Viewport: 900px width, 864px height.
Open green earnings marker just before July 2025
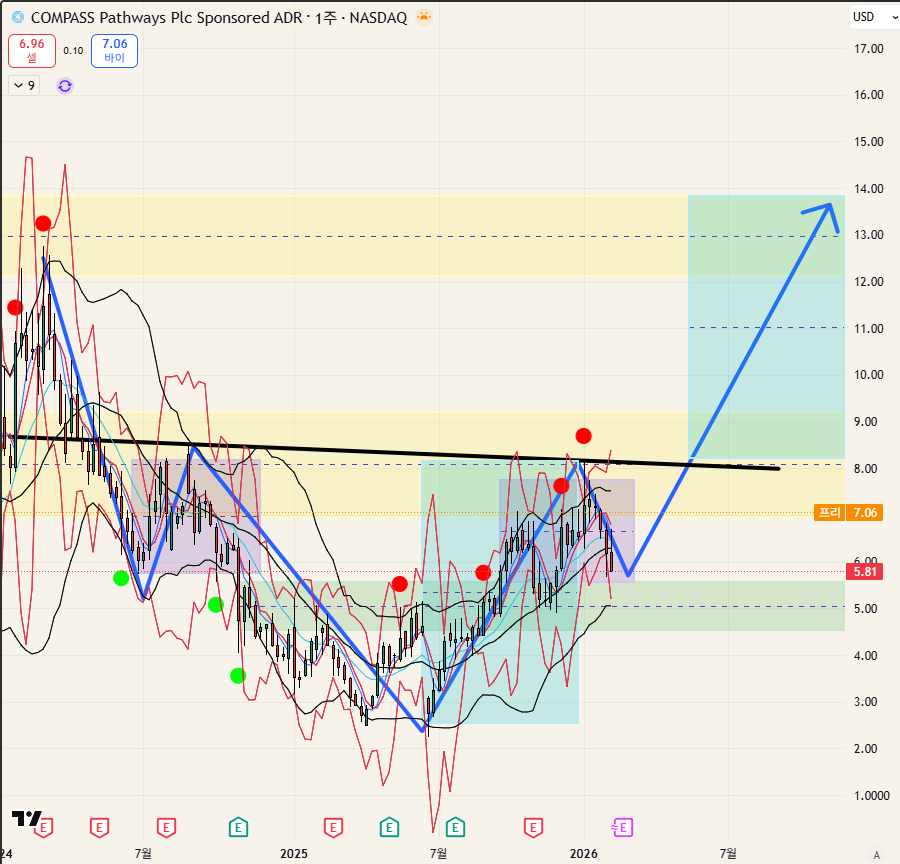(x=389, y=828)
